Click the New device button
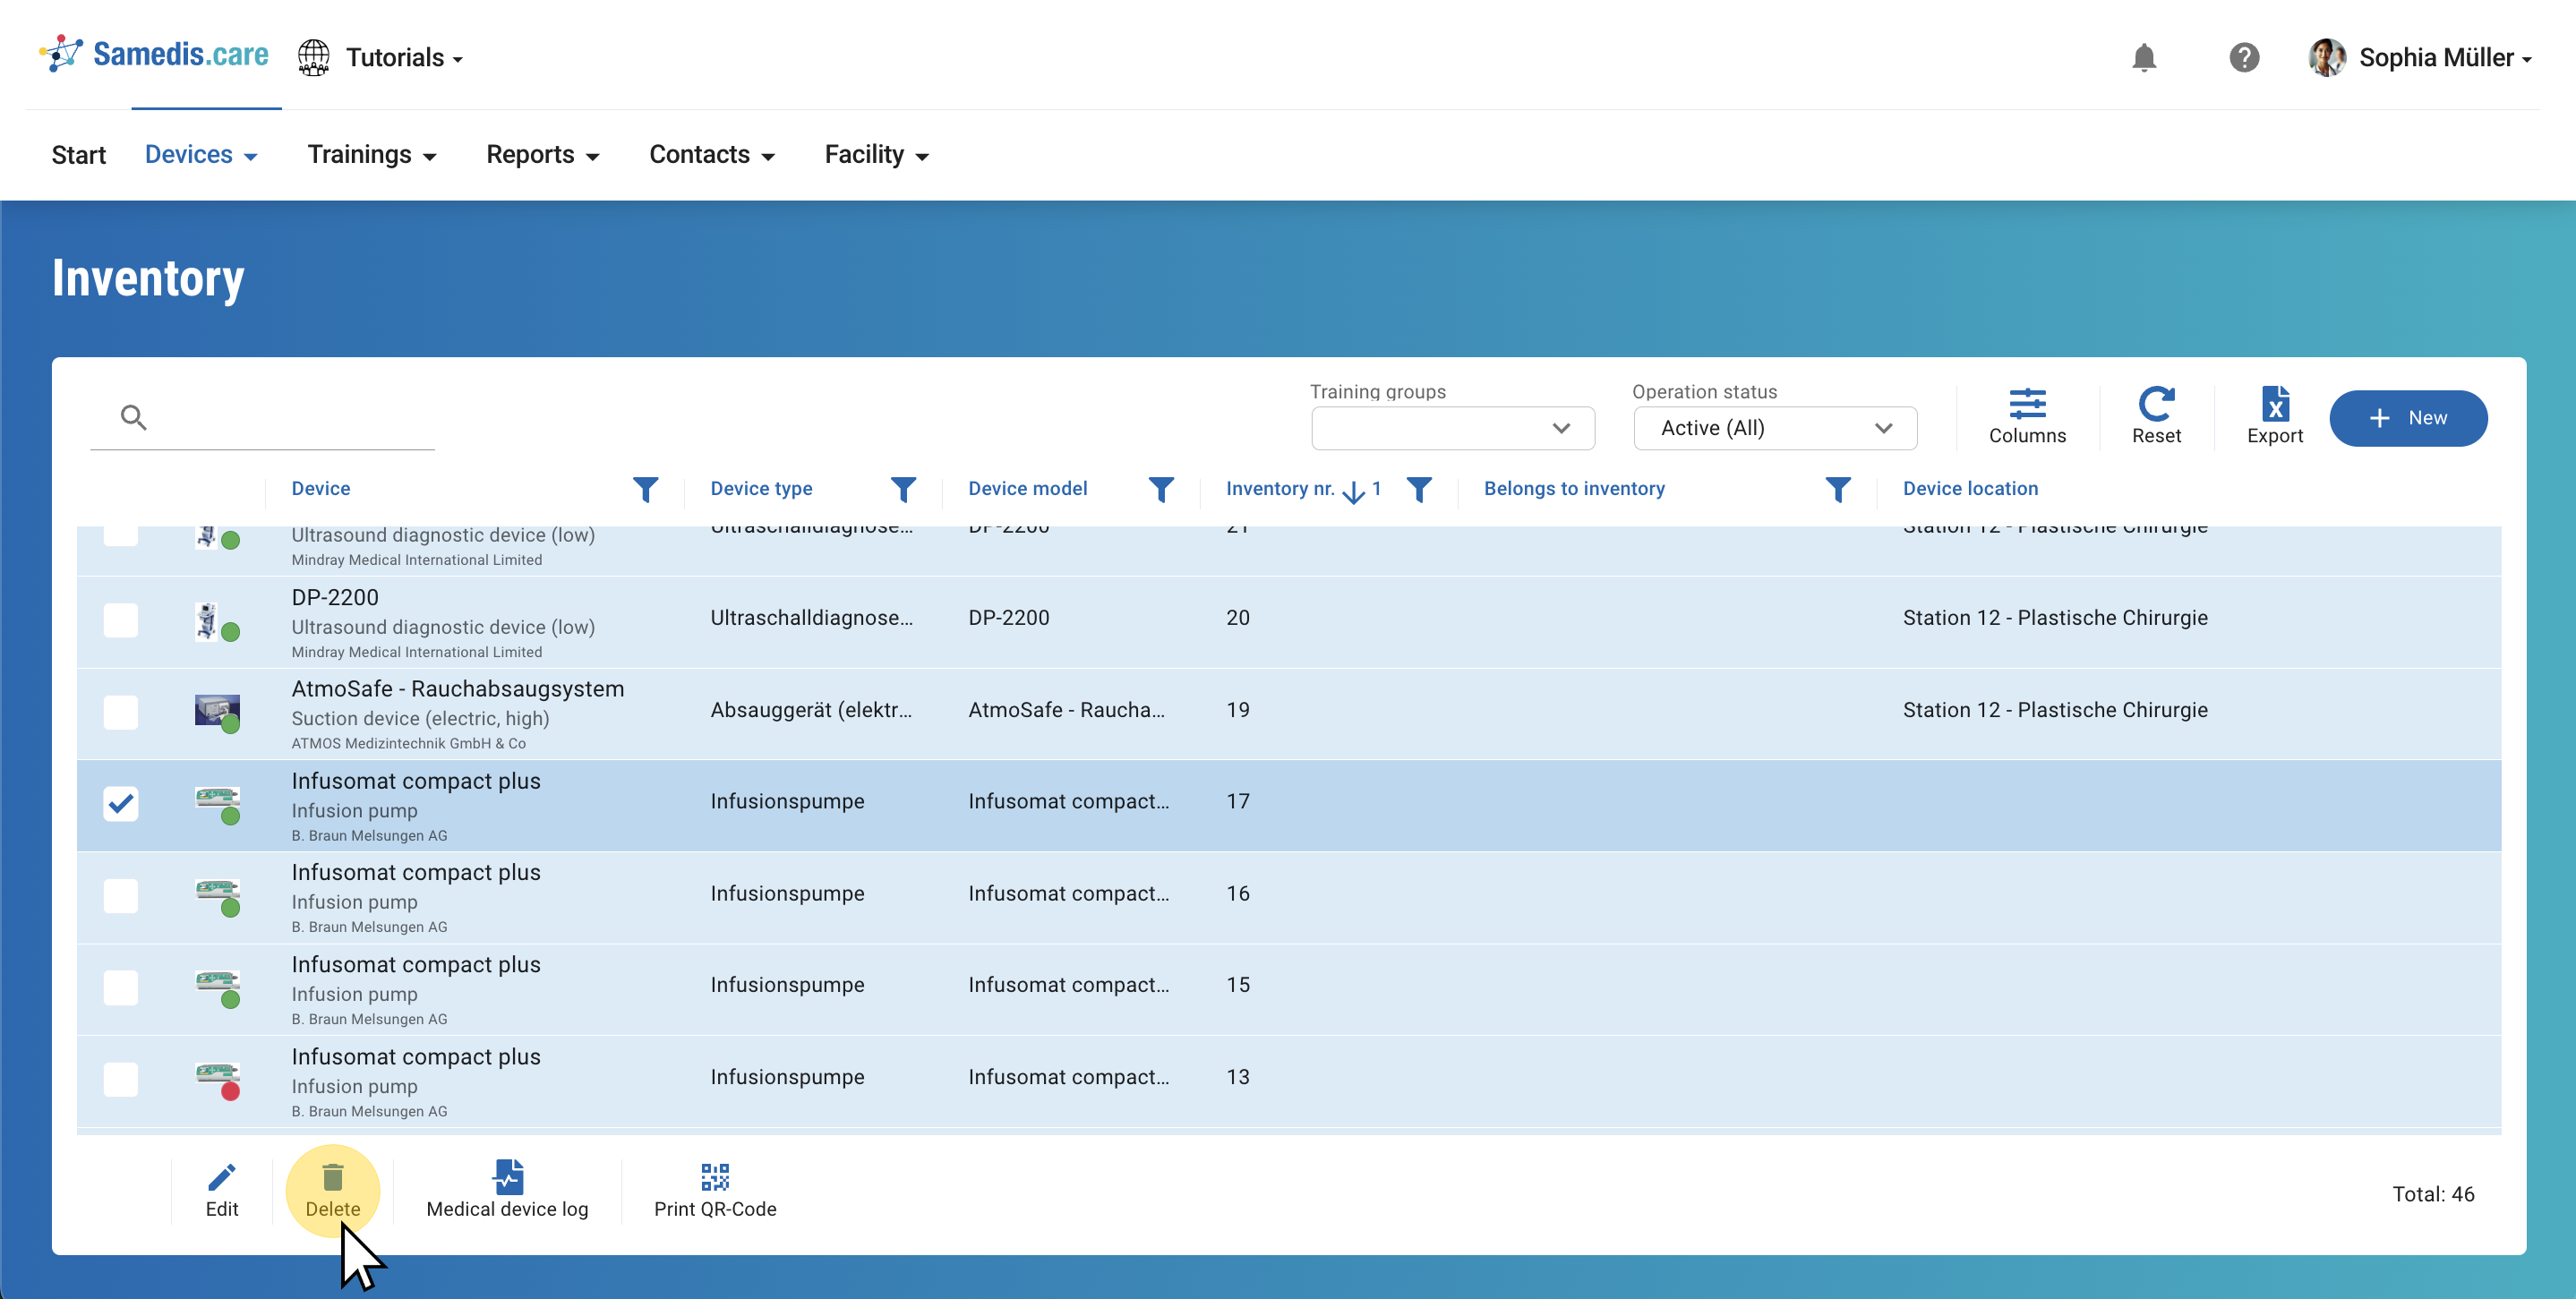 click(x=2407, y=418)
